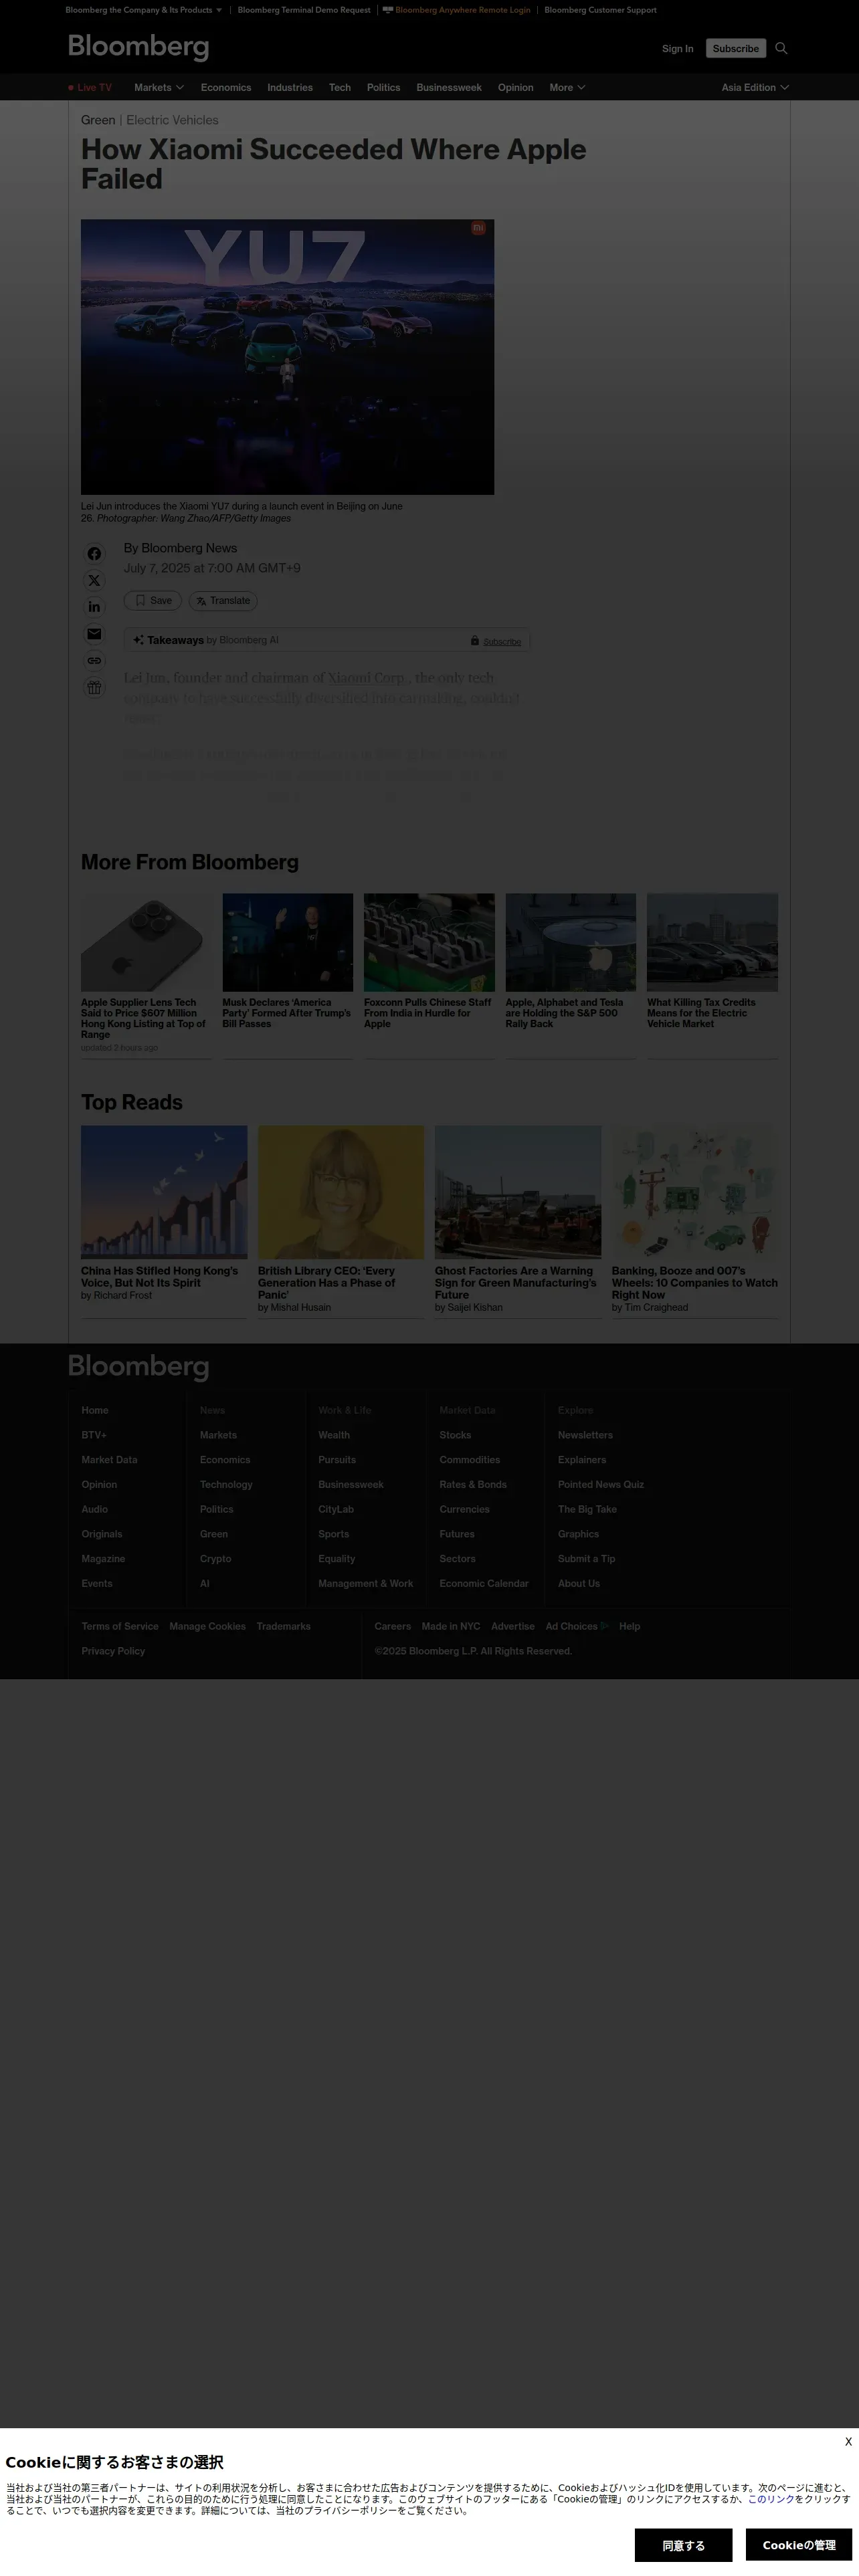
Task: Click footer Privacy Policy link
Action: pyautogui.click(x=113, y=1652)
